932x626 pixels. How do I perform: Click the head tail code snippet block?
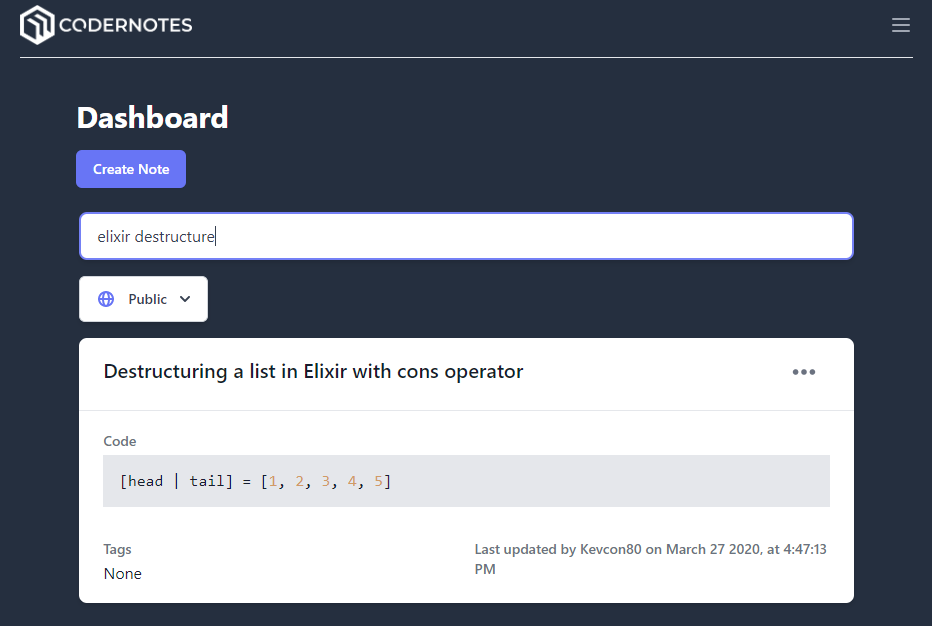coord(466,481)
